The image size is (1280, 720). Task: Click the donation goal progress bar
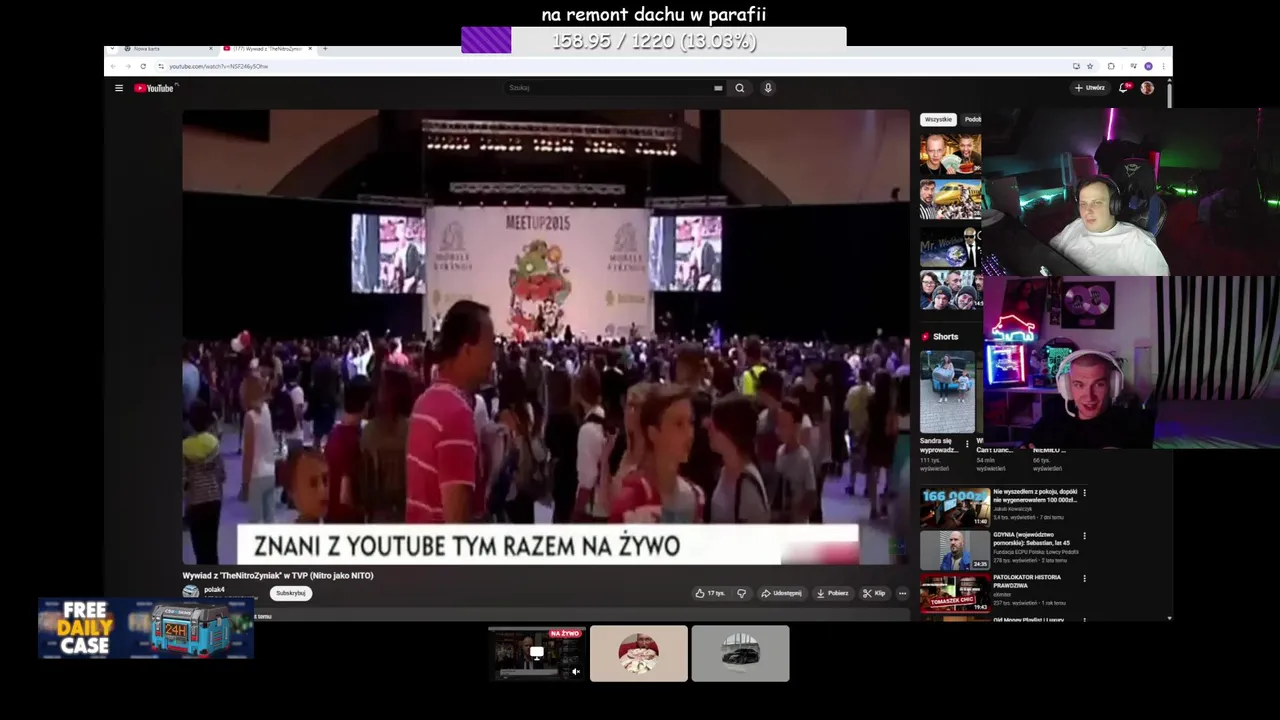(x=653, y=41)
